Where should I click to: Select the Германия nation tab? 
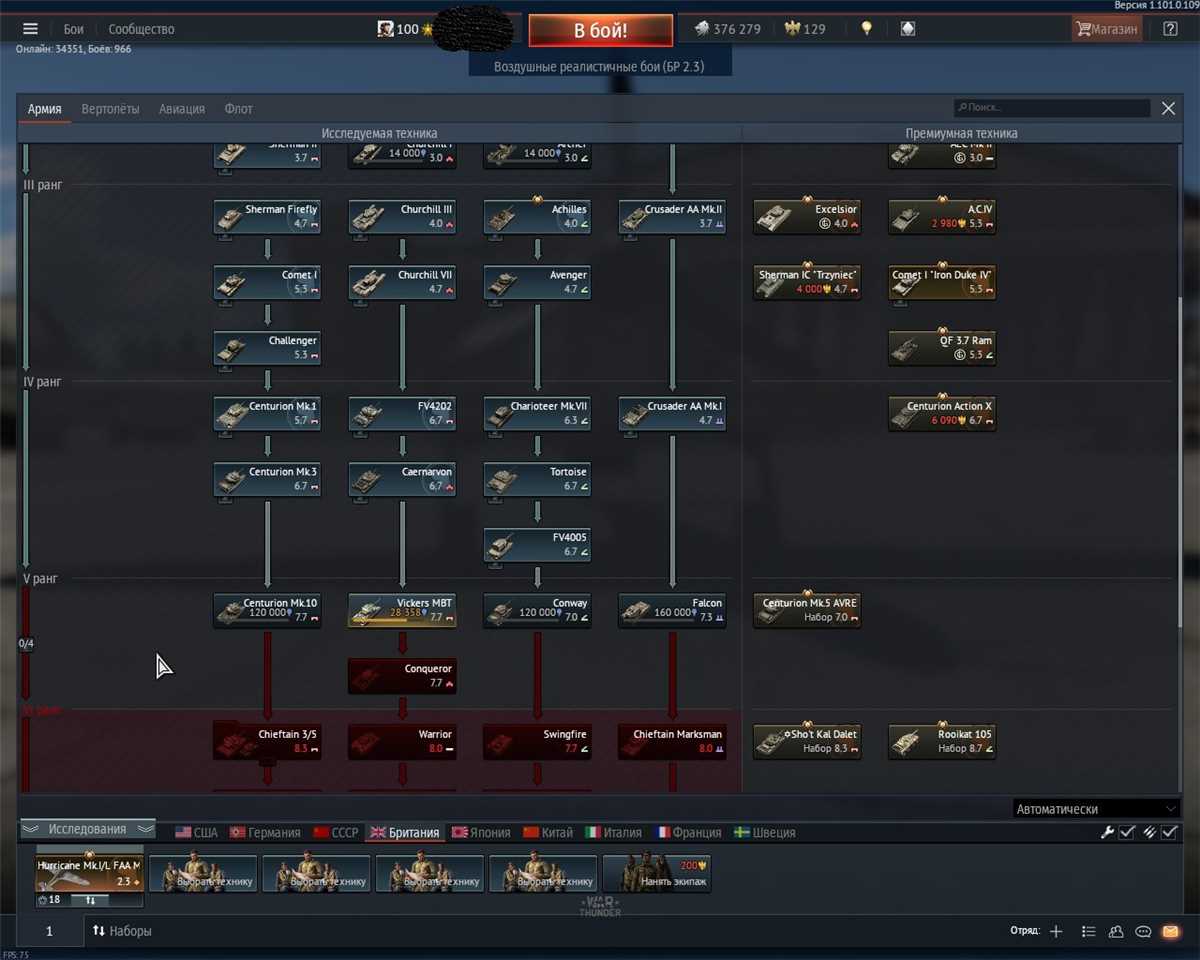(265, 832)
